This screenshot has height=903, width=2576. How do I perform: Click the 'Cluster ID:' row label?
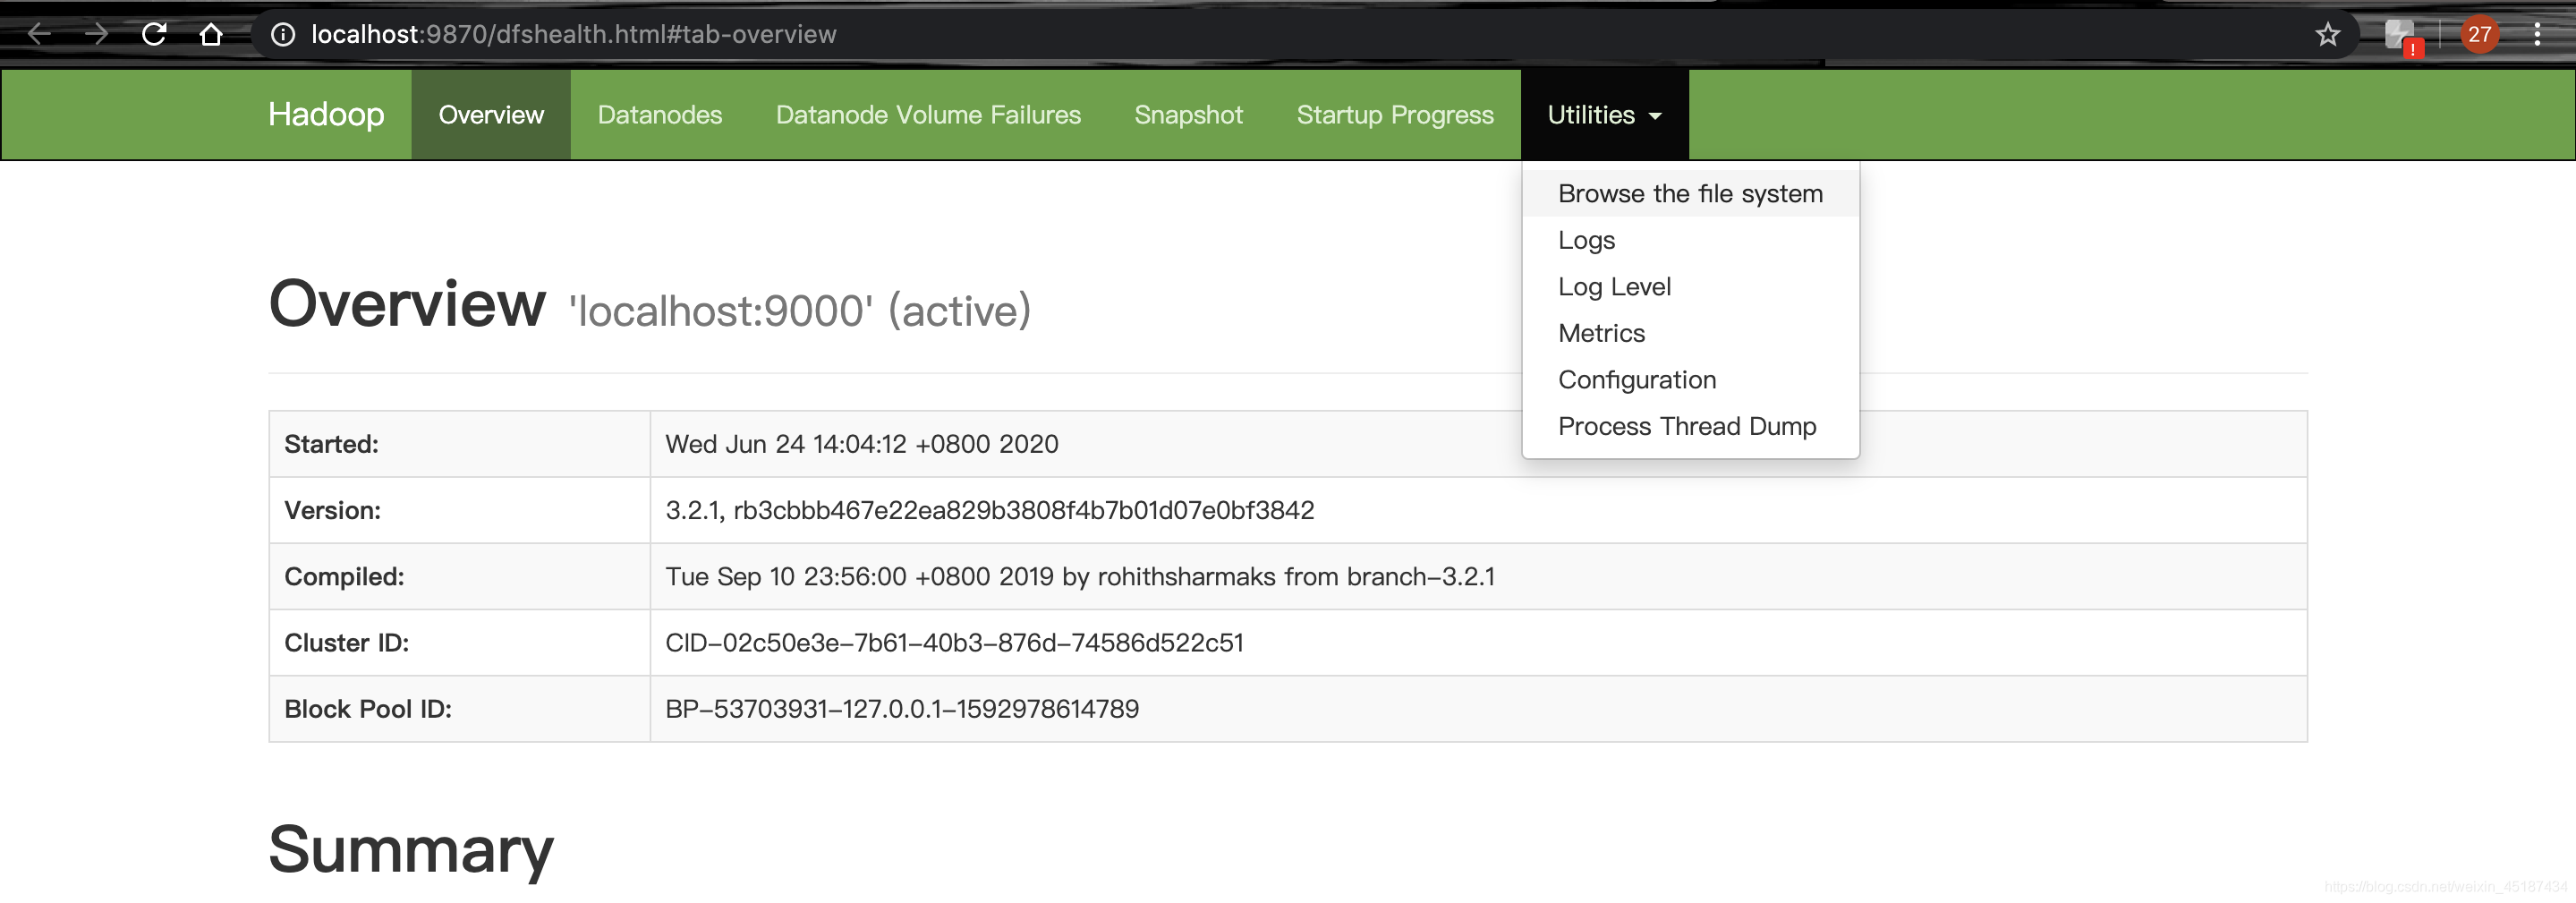pos(346,643)
